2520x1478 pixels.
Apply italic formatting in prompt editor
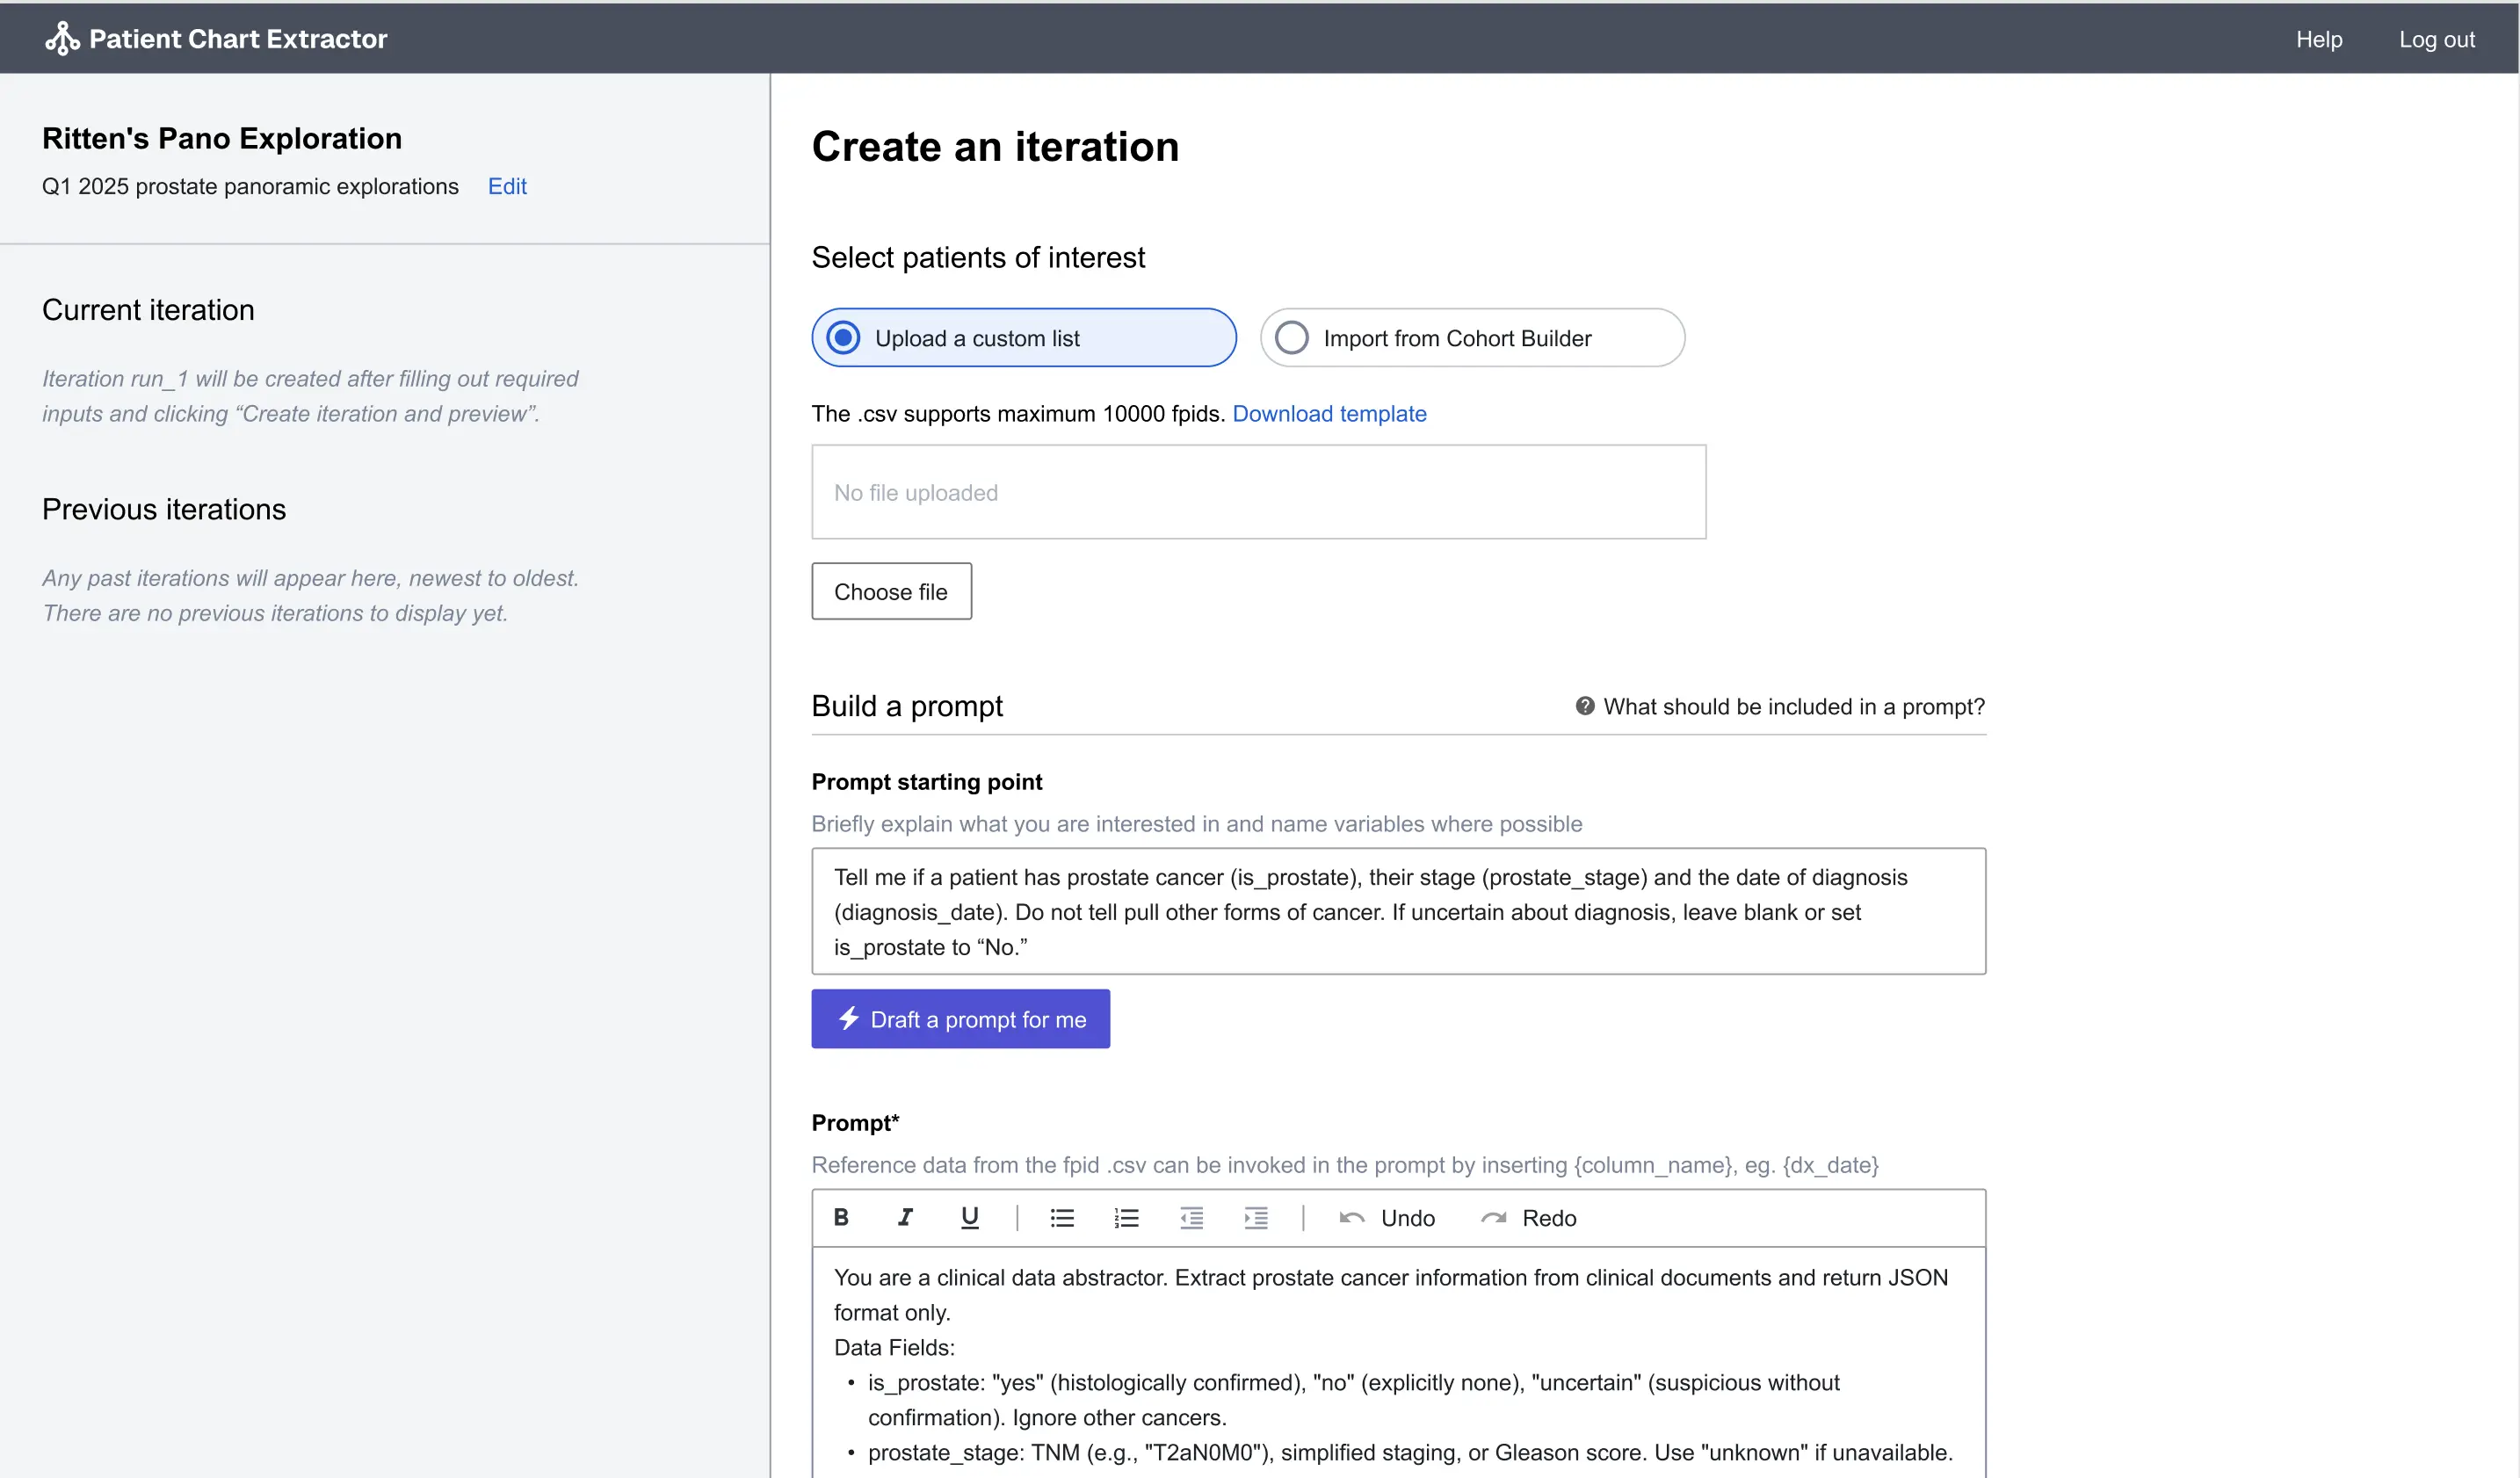[905, 1217]
